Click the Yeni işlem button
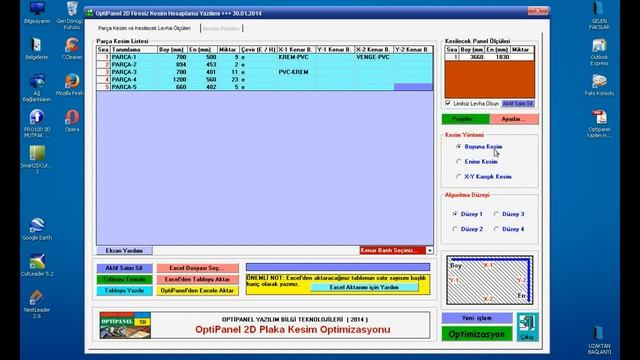The image size is (640, 360). coord(477,318)
